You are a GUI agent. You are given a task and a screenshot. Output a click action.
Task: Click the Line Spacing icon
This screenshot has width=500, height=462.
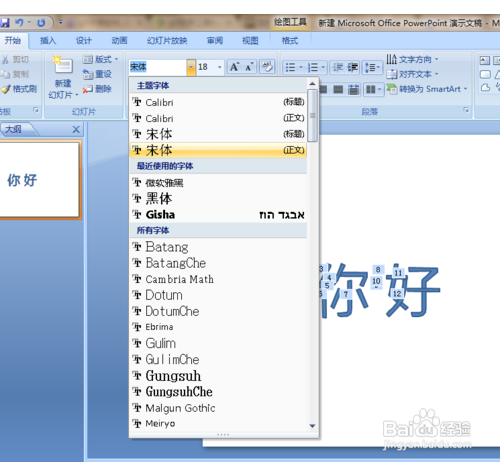(372, 67)
